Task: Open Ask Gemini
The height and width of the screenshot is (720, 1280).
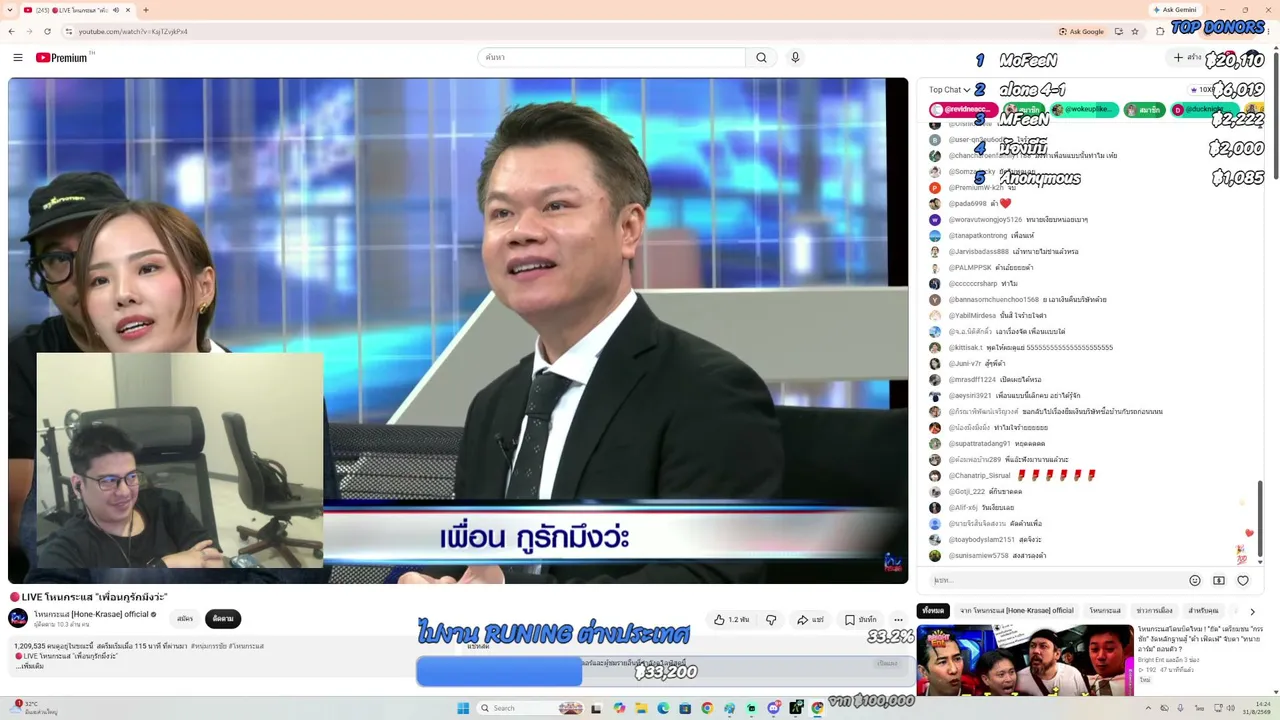Action: pyautogui.click(x=1175, y=10)
